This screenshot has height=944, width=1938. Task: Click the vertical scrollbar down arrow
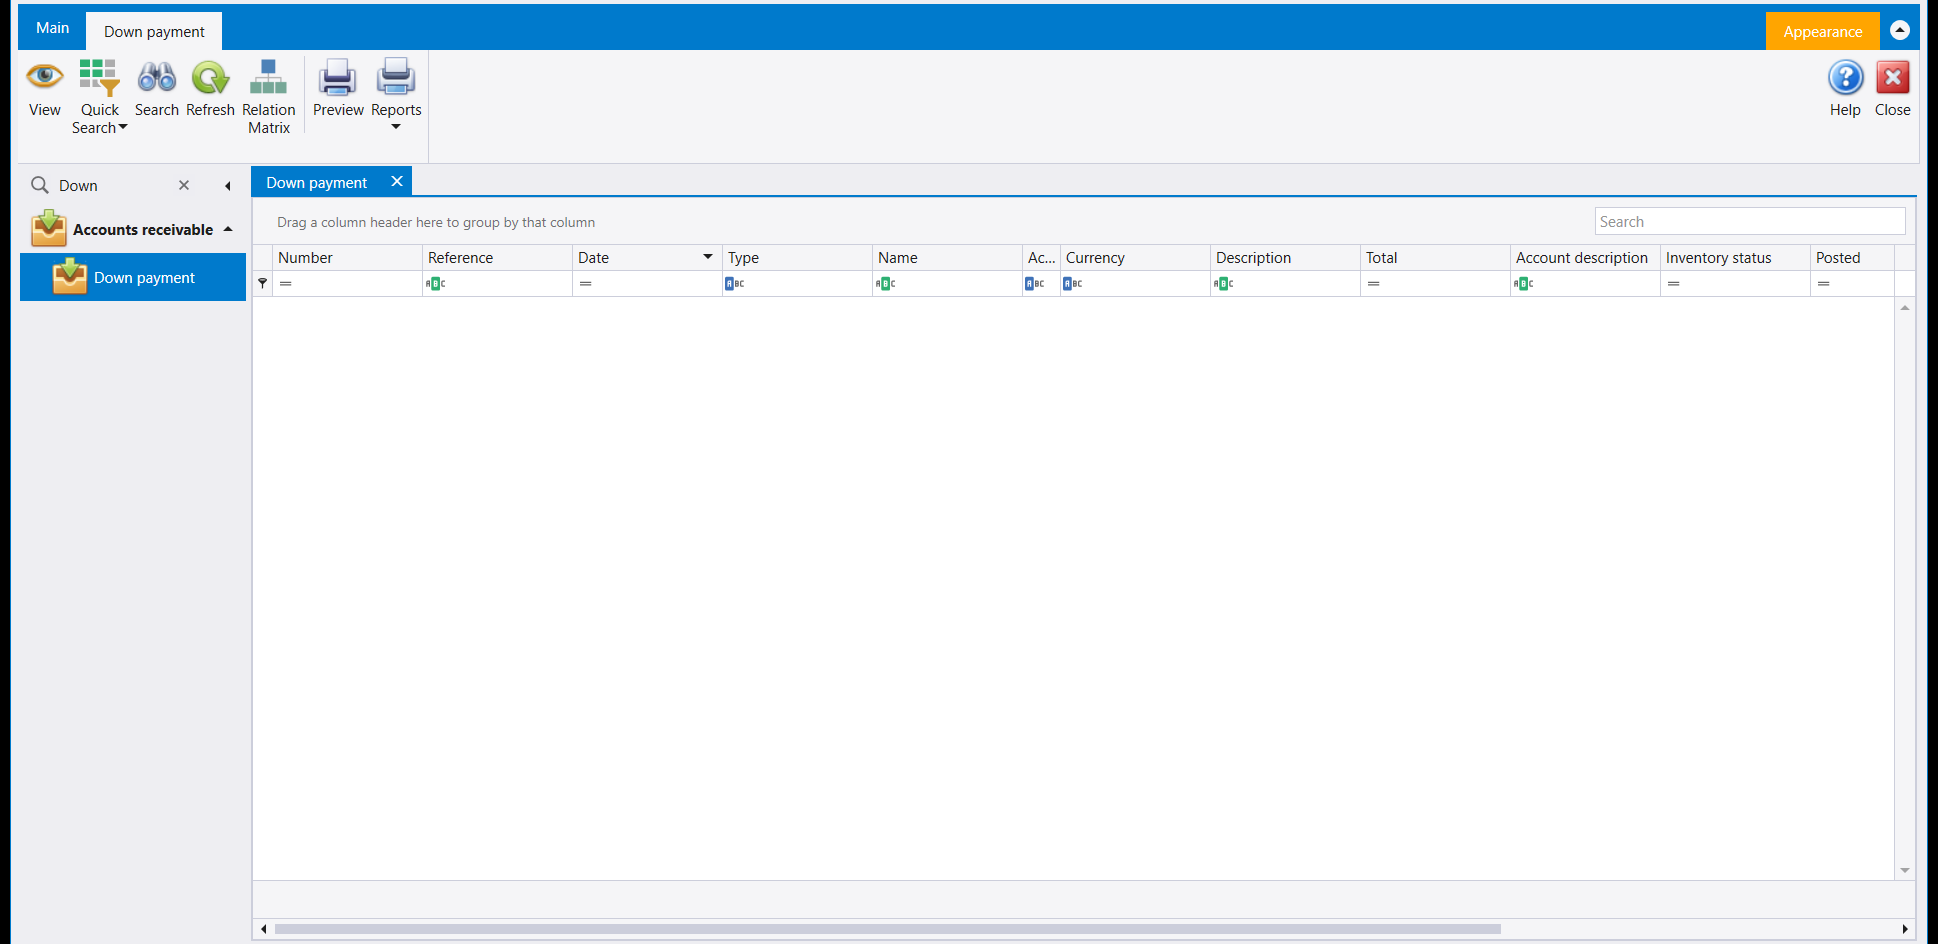click(x=1905, y=870)
